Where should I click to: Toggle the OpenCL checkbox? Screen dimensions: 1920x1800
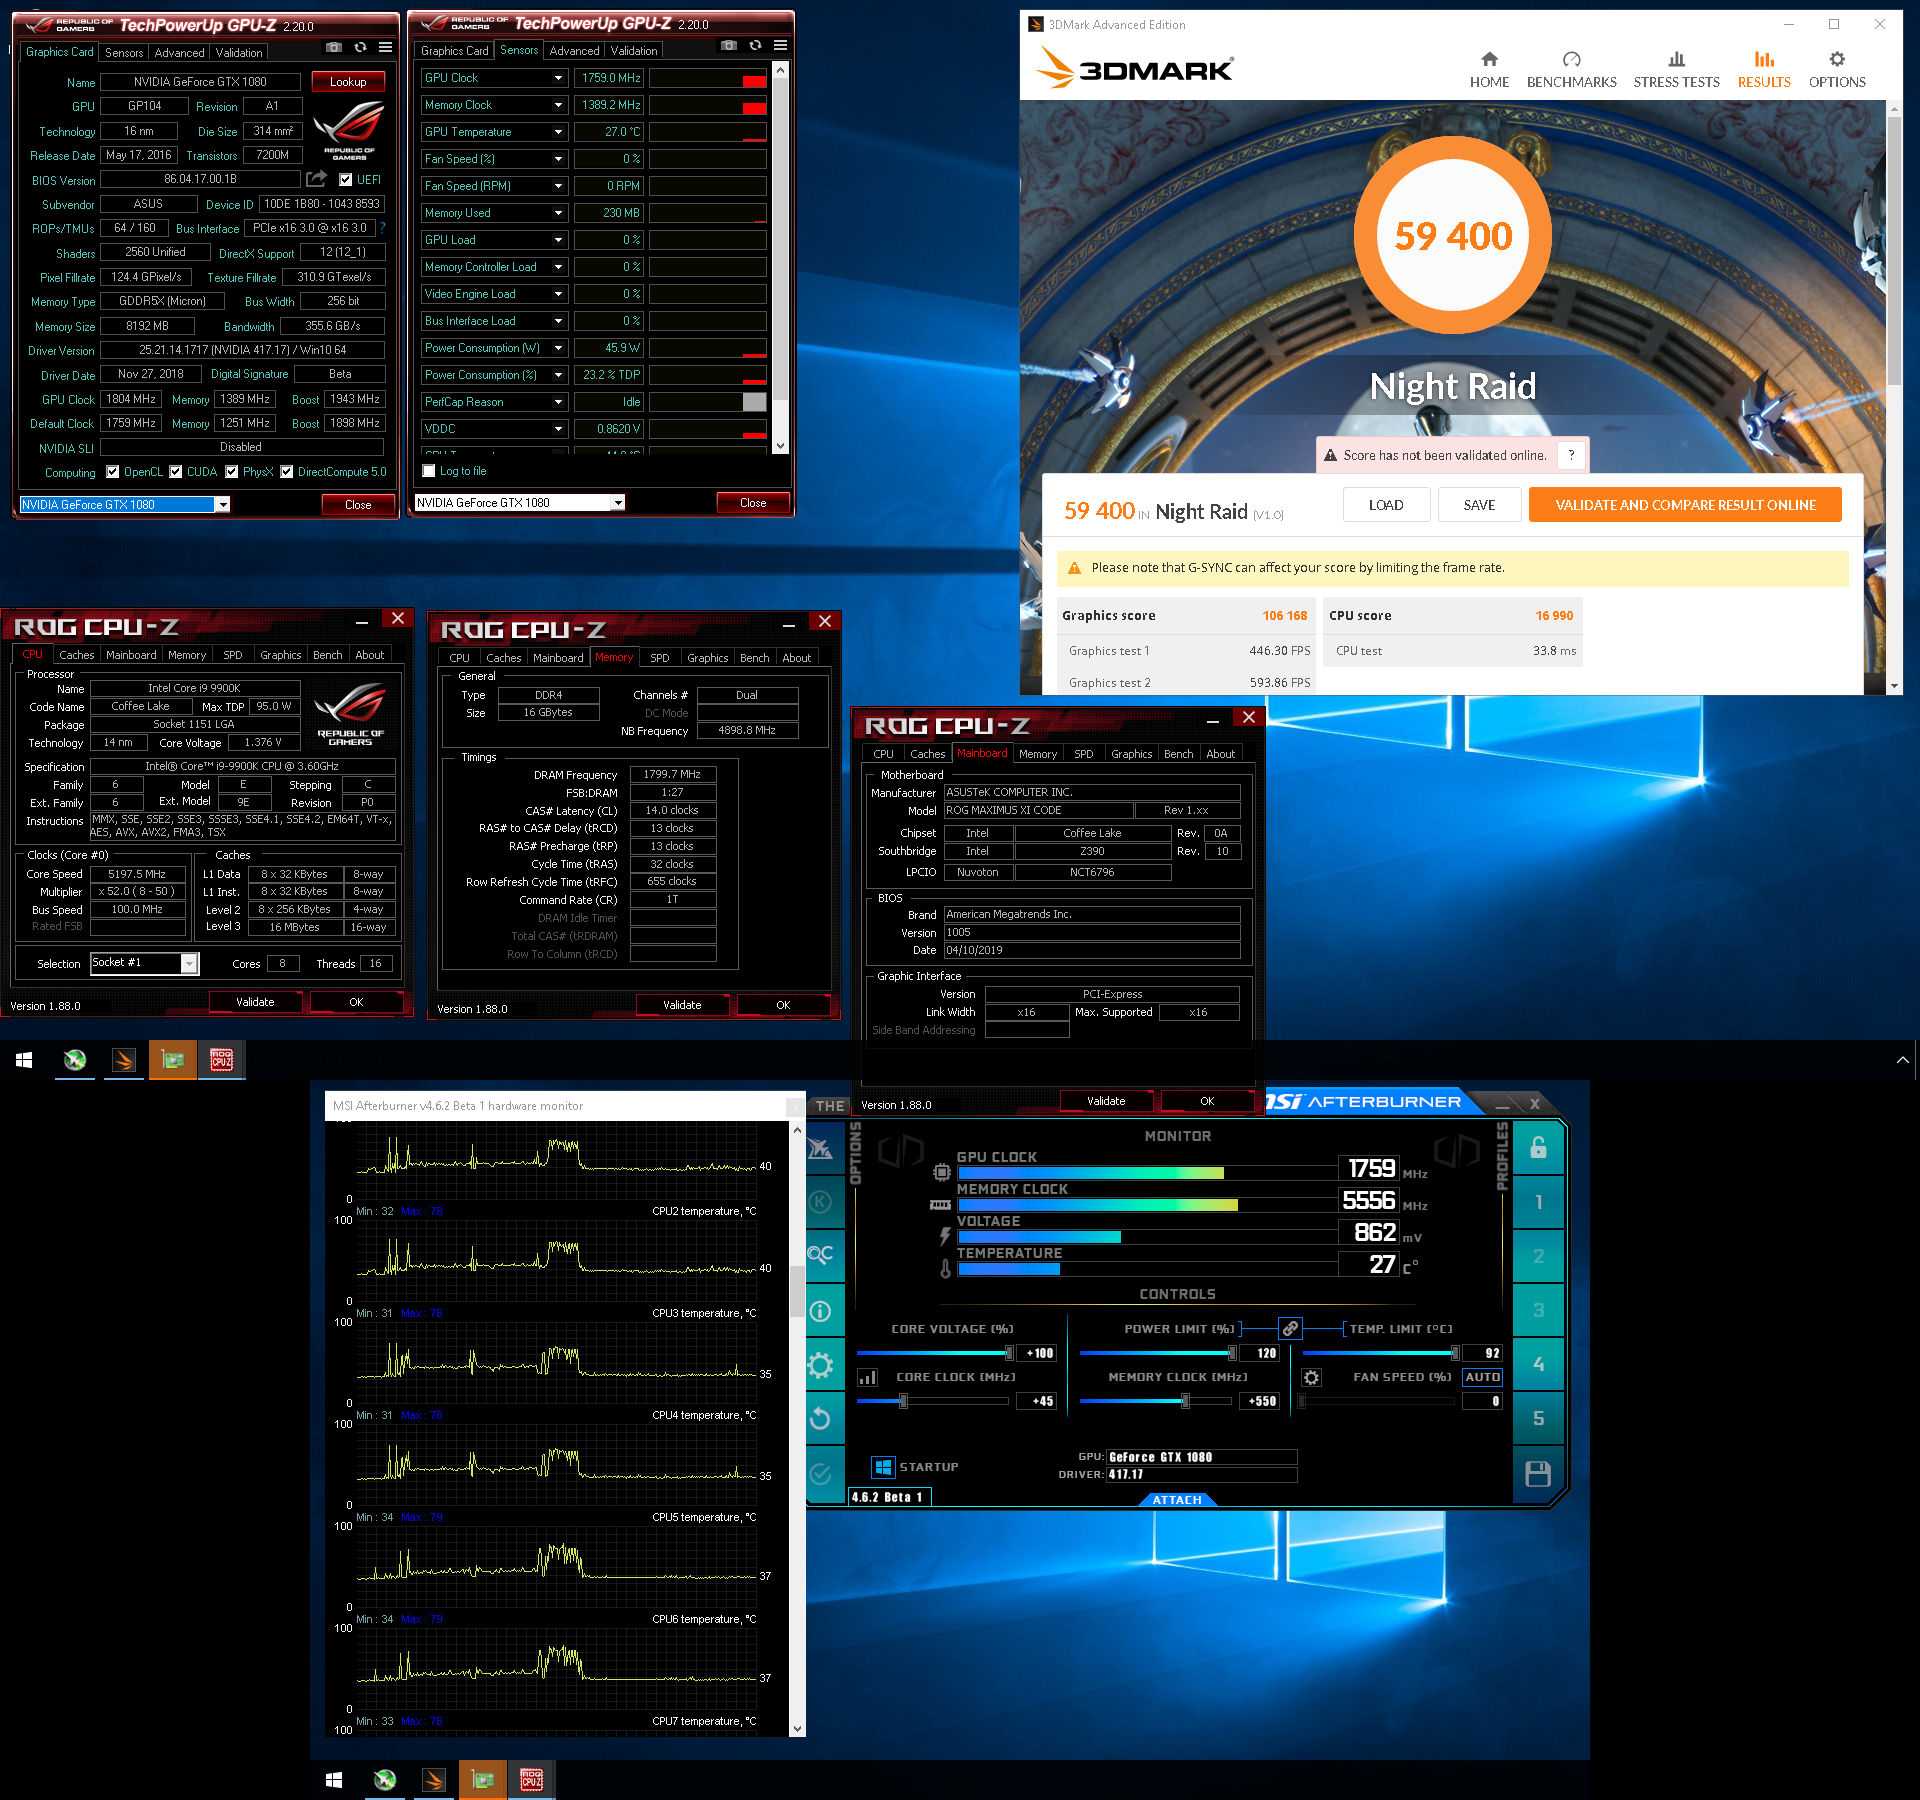point(113,472)
